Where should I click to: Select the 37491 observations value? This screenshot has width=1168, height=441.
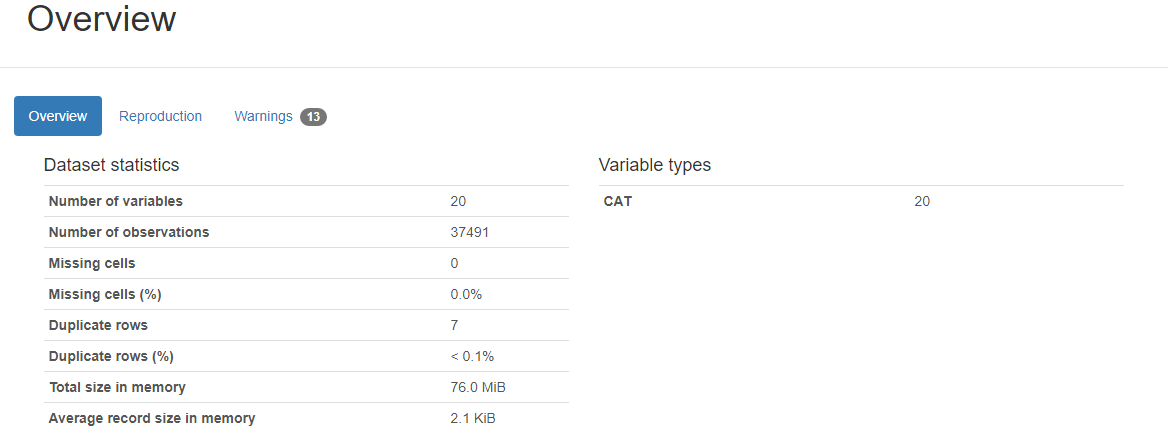pyautogui.click(x=469, y=232)
